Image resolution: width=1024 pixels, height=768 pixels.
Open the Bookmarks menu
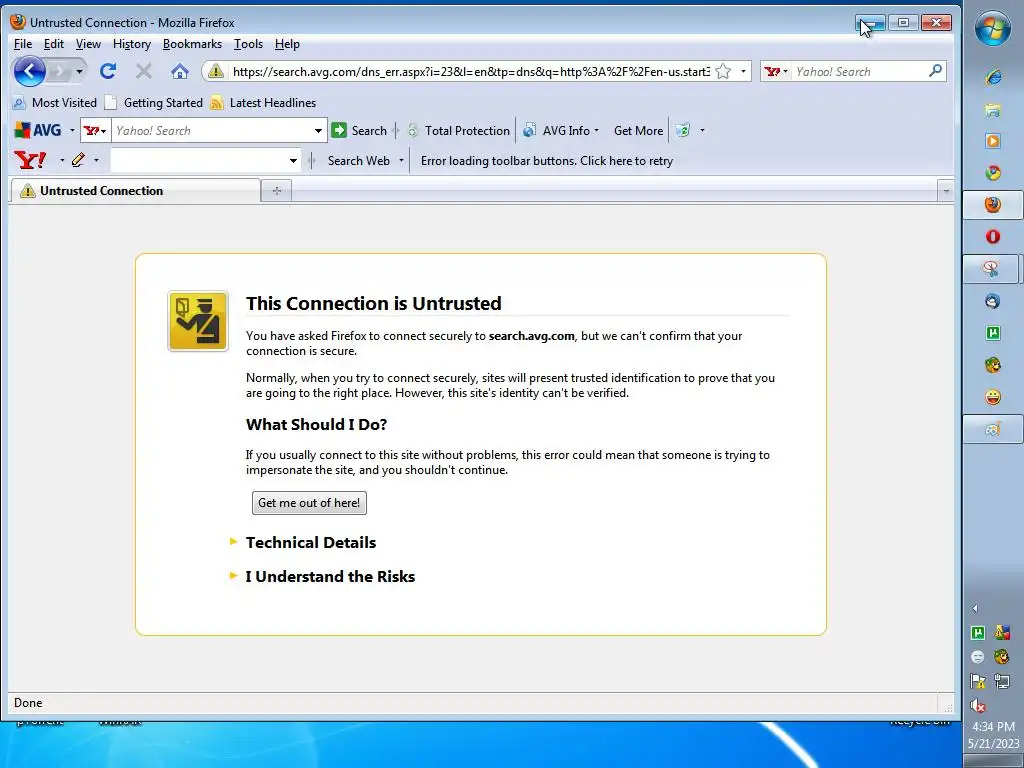pos(192,44)
